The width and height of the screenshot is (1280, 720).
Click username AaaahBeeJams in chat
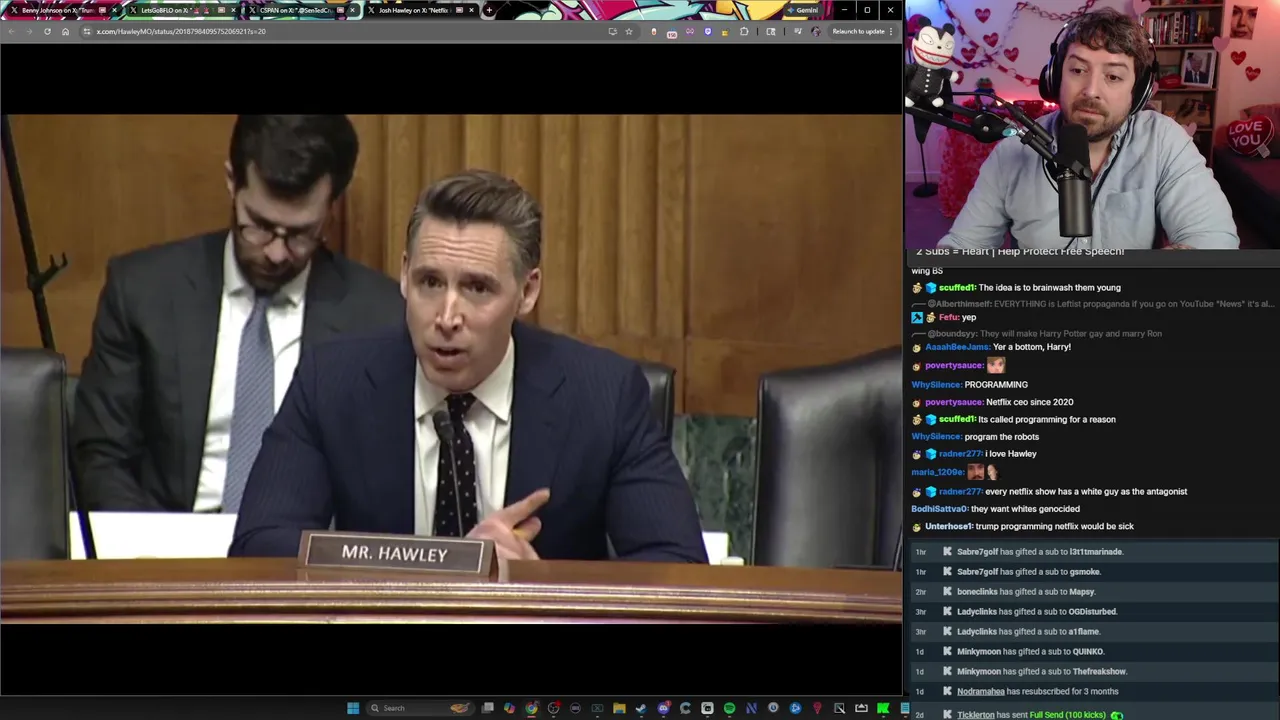957,347
